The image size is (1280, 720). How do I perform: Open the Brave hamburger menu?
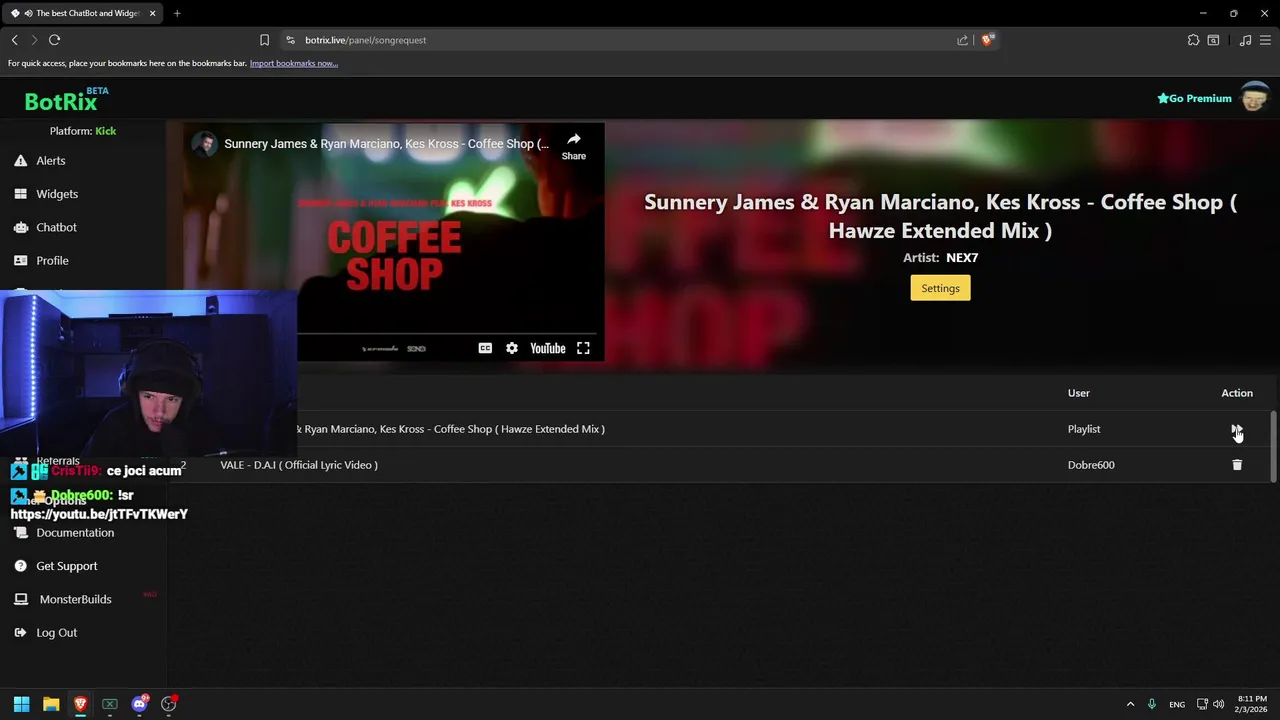pos(1266,40)
